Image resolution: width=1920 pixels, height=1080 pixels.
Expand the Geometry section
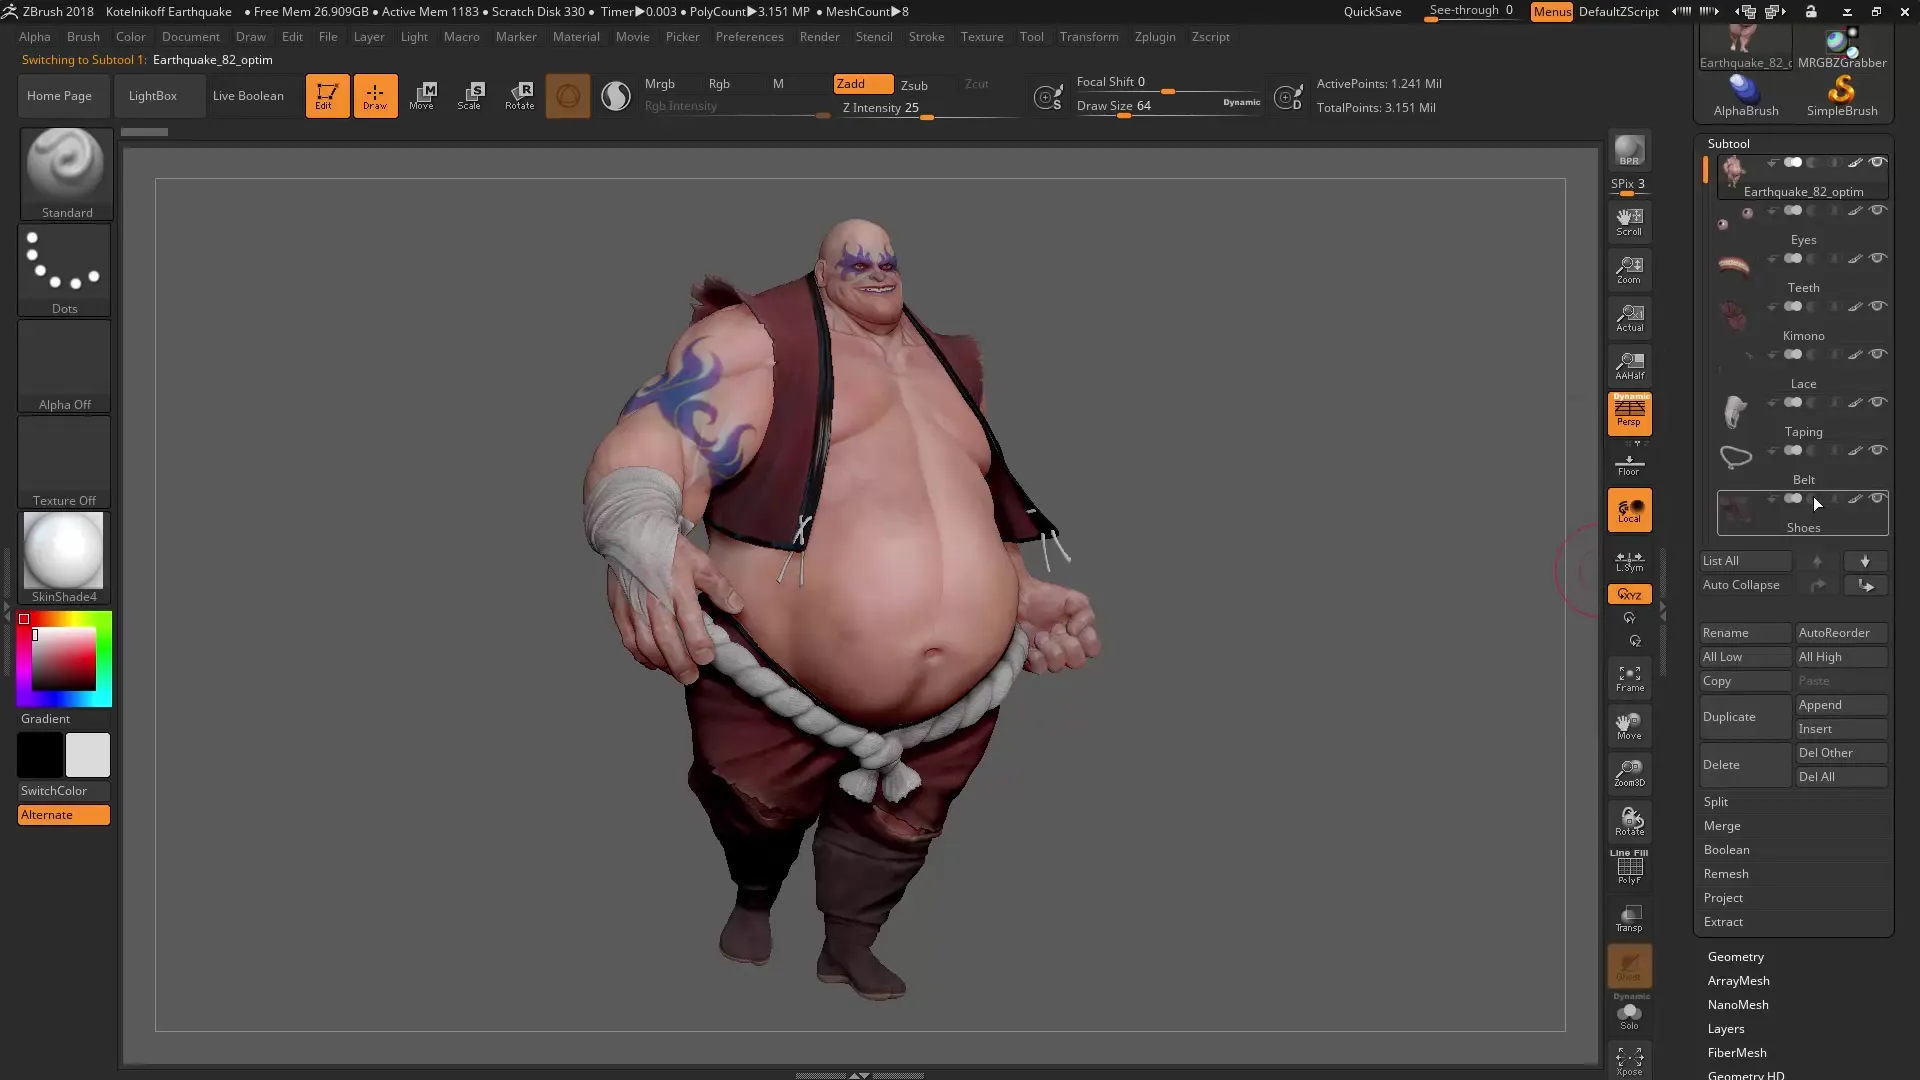(x=1736, y=957)
